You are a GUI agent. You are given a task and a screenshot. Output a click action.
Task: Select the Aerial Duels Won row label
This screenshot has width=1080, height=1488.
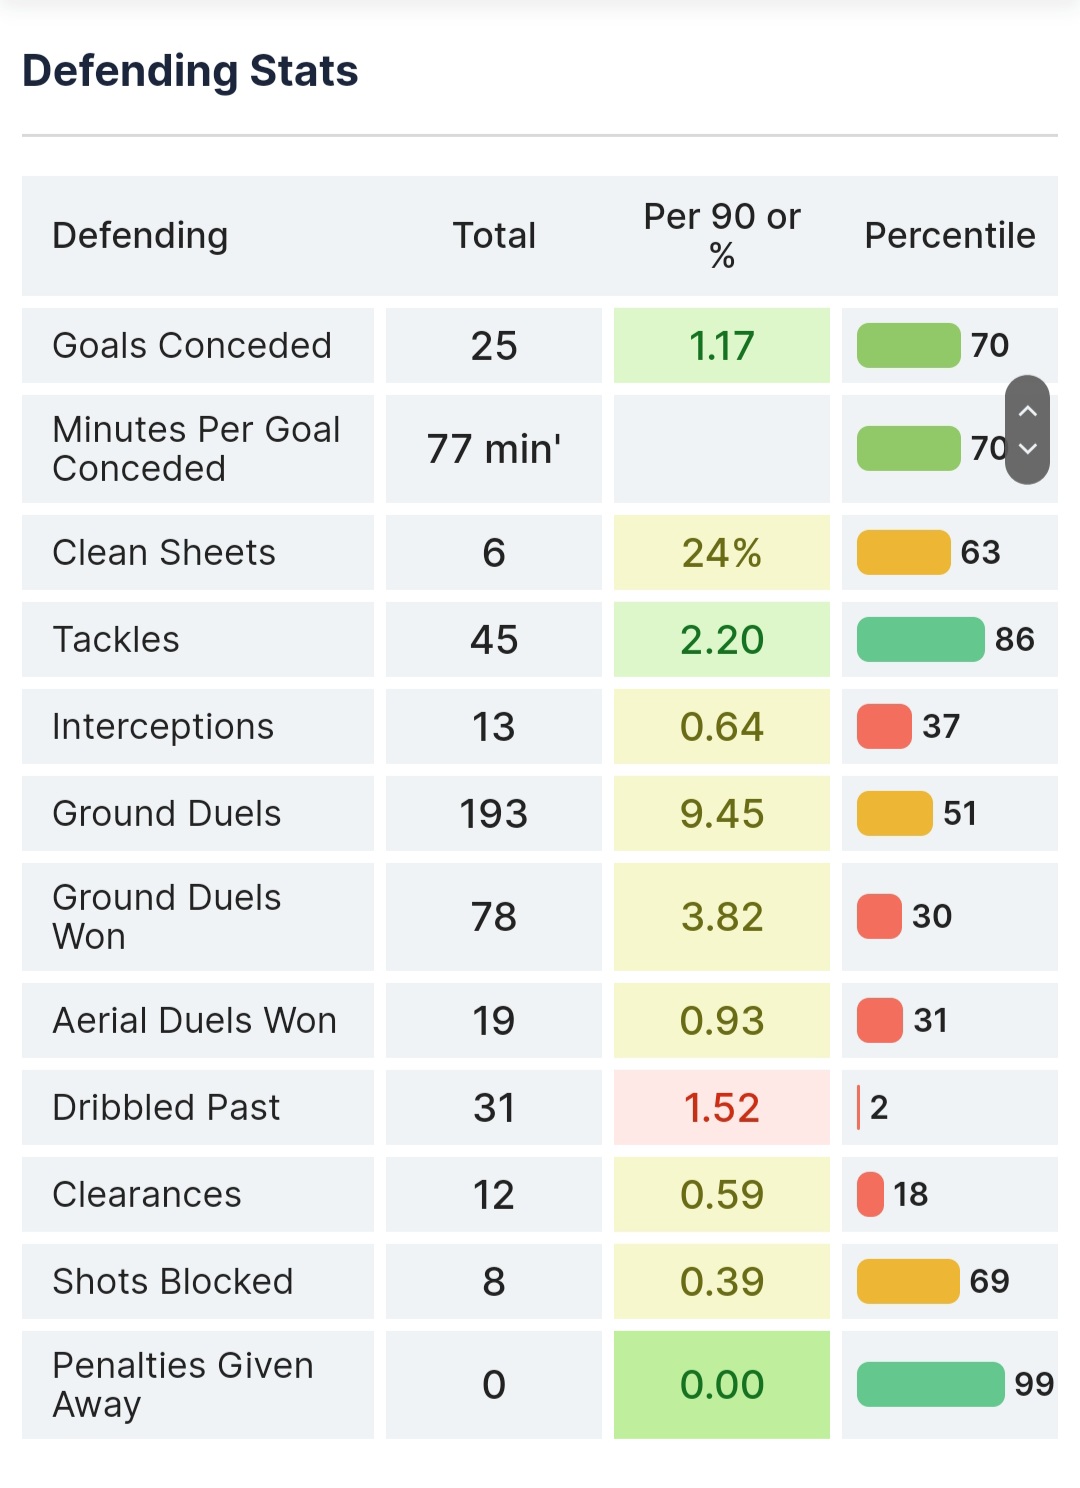coord(195,1021)
